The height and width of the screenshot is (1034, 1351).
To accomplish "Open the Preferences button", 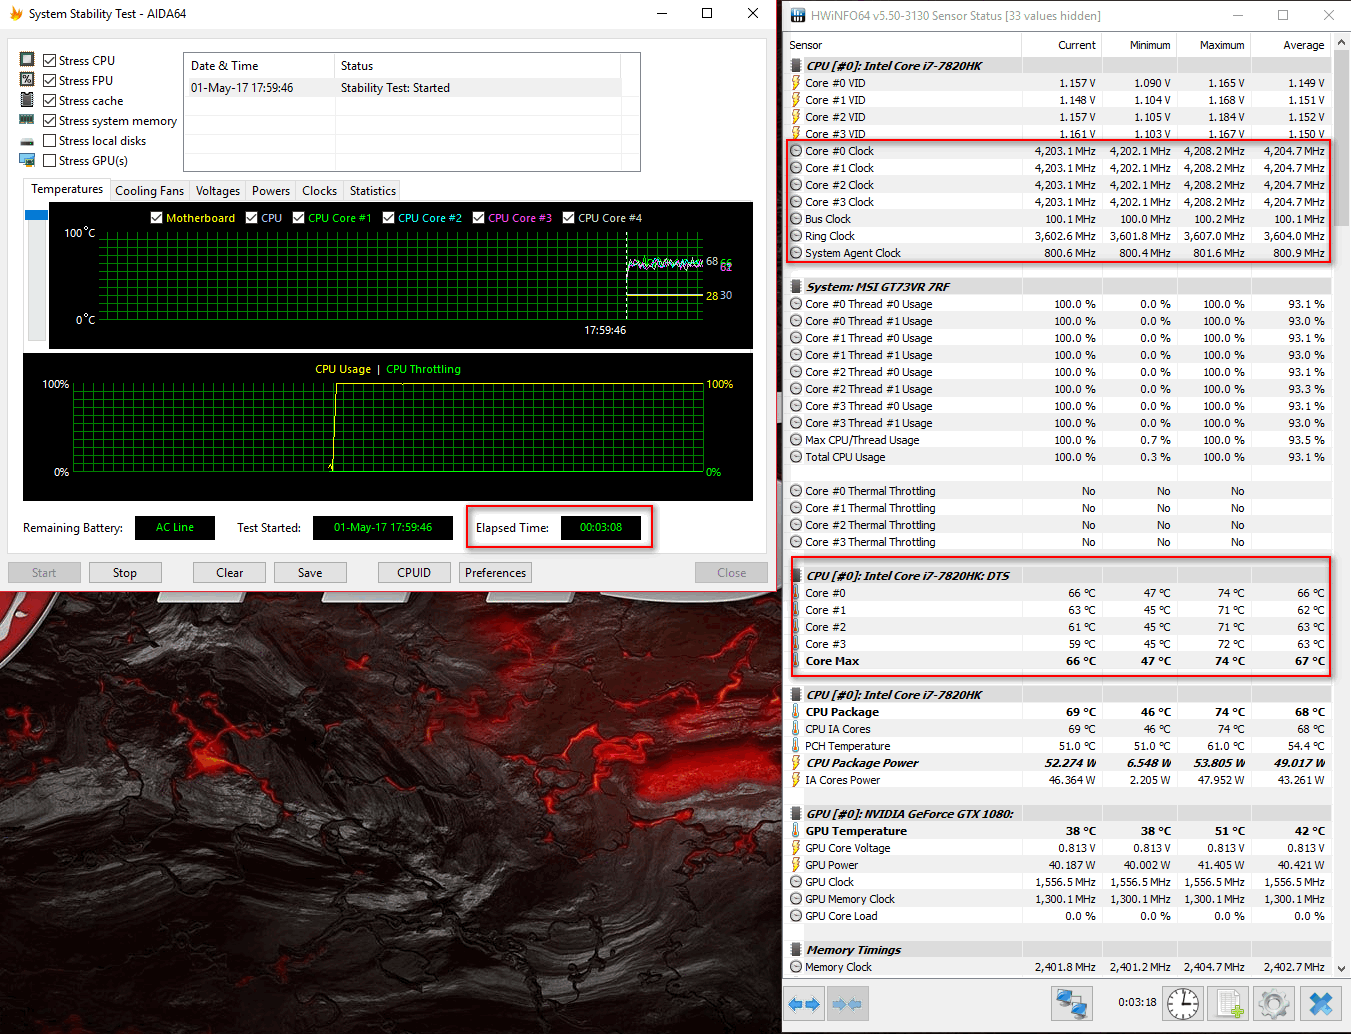I will click(495, 573).
